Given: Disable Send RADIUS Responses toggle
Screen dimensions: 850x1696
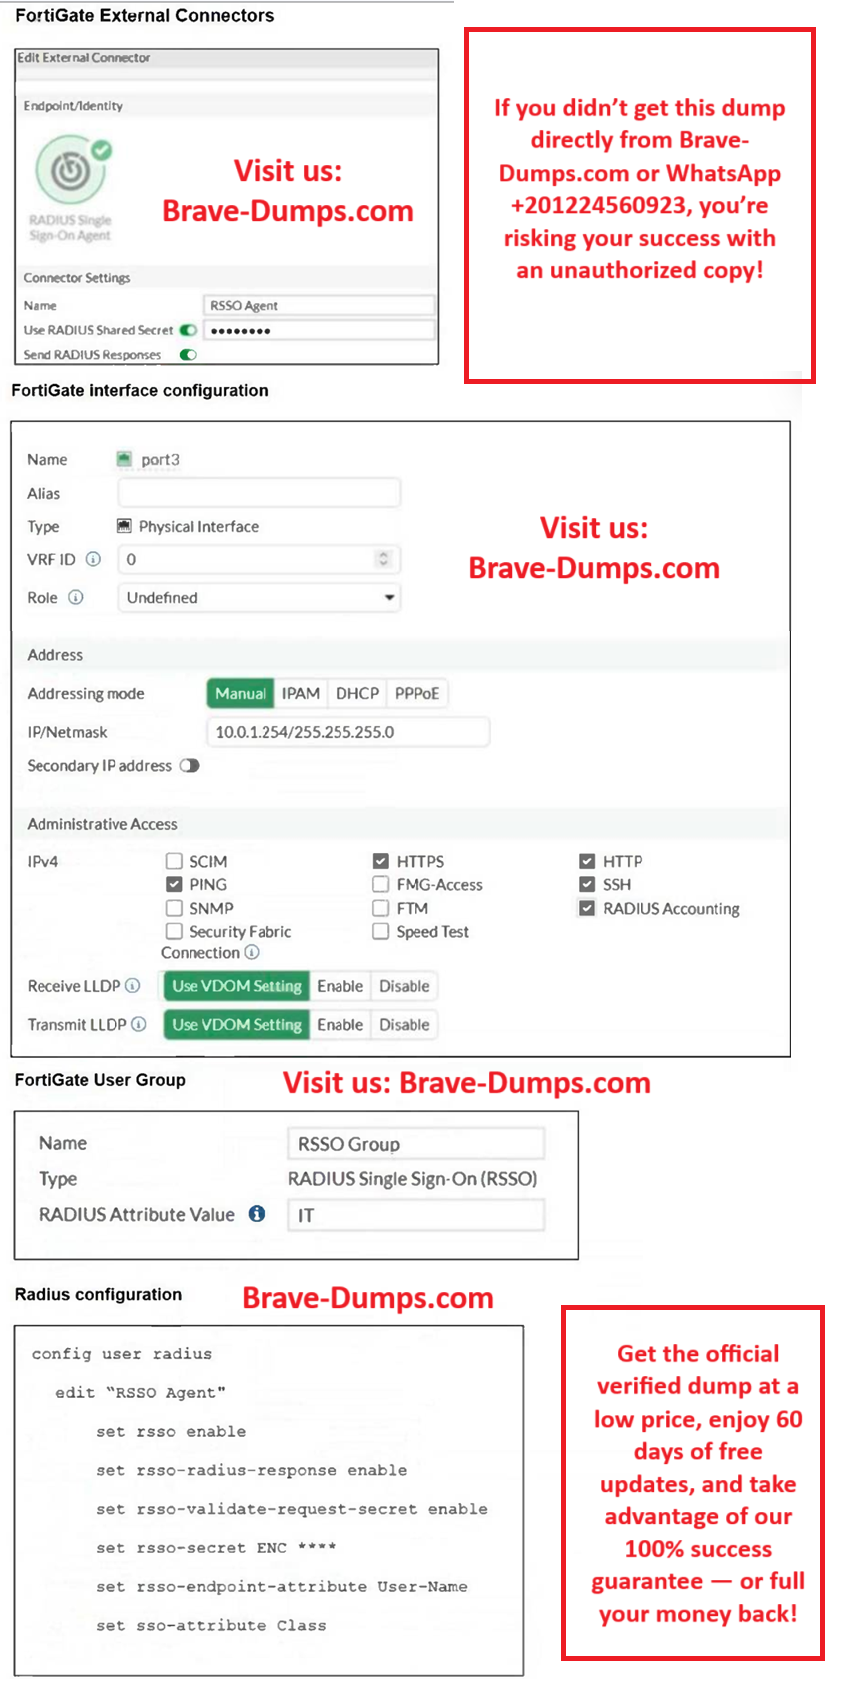Looking at the screenshot, I should tap(188, 354).
